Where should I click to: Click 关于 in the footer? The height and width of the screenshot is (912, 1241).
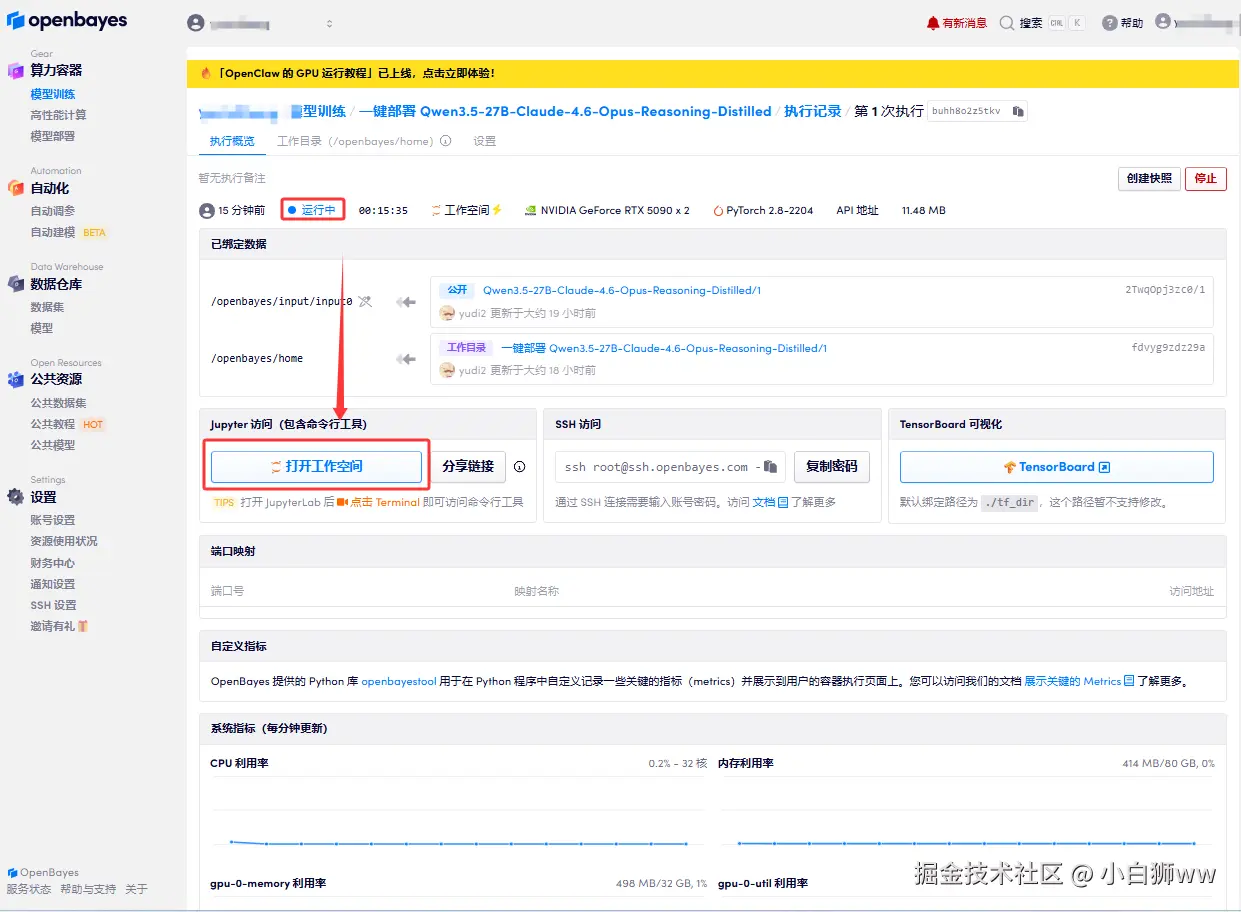[x=136, y=889]
